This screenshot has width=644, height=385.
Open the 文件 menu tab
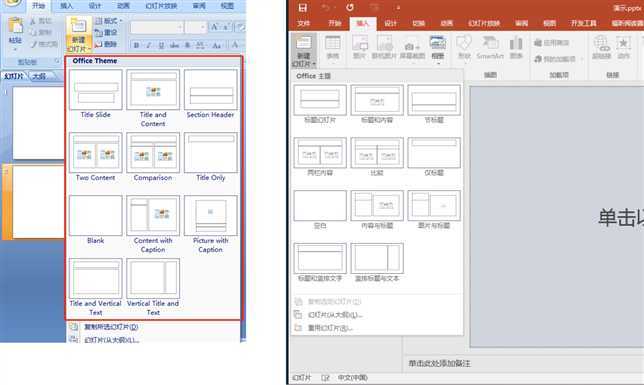click(x=304, y=23)
